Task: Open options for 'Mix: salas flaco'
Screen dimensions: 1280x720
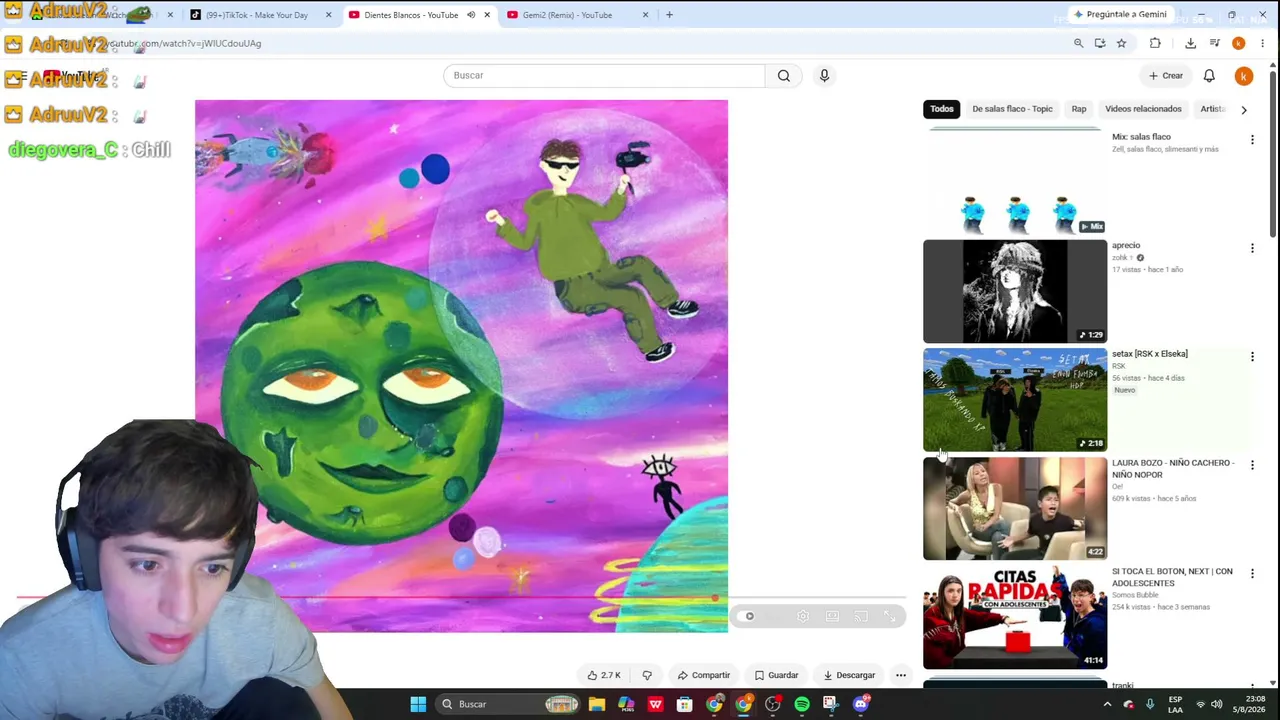Action: point(1252,140)
